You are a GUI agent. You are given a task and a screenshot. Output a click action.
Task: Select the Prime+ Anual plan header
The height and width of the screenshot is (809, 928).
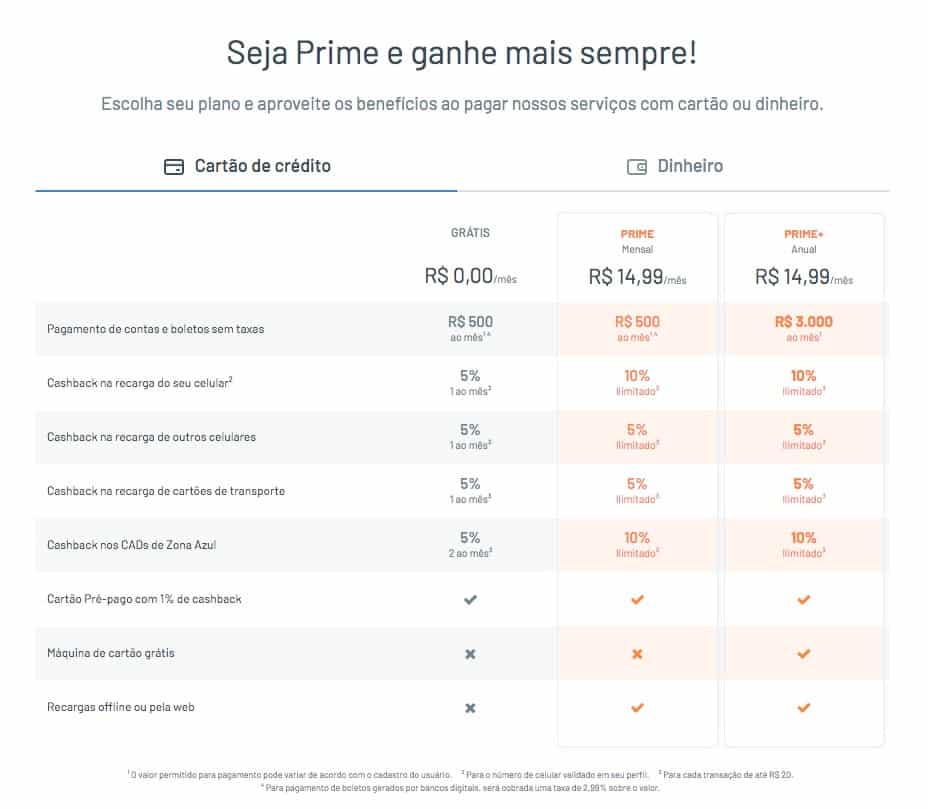pyautogui.click(x=804, y=258)
